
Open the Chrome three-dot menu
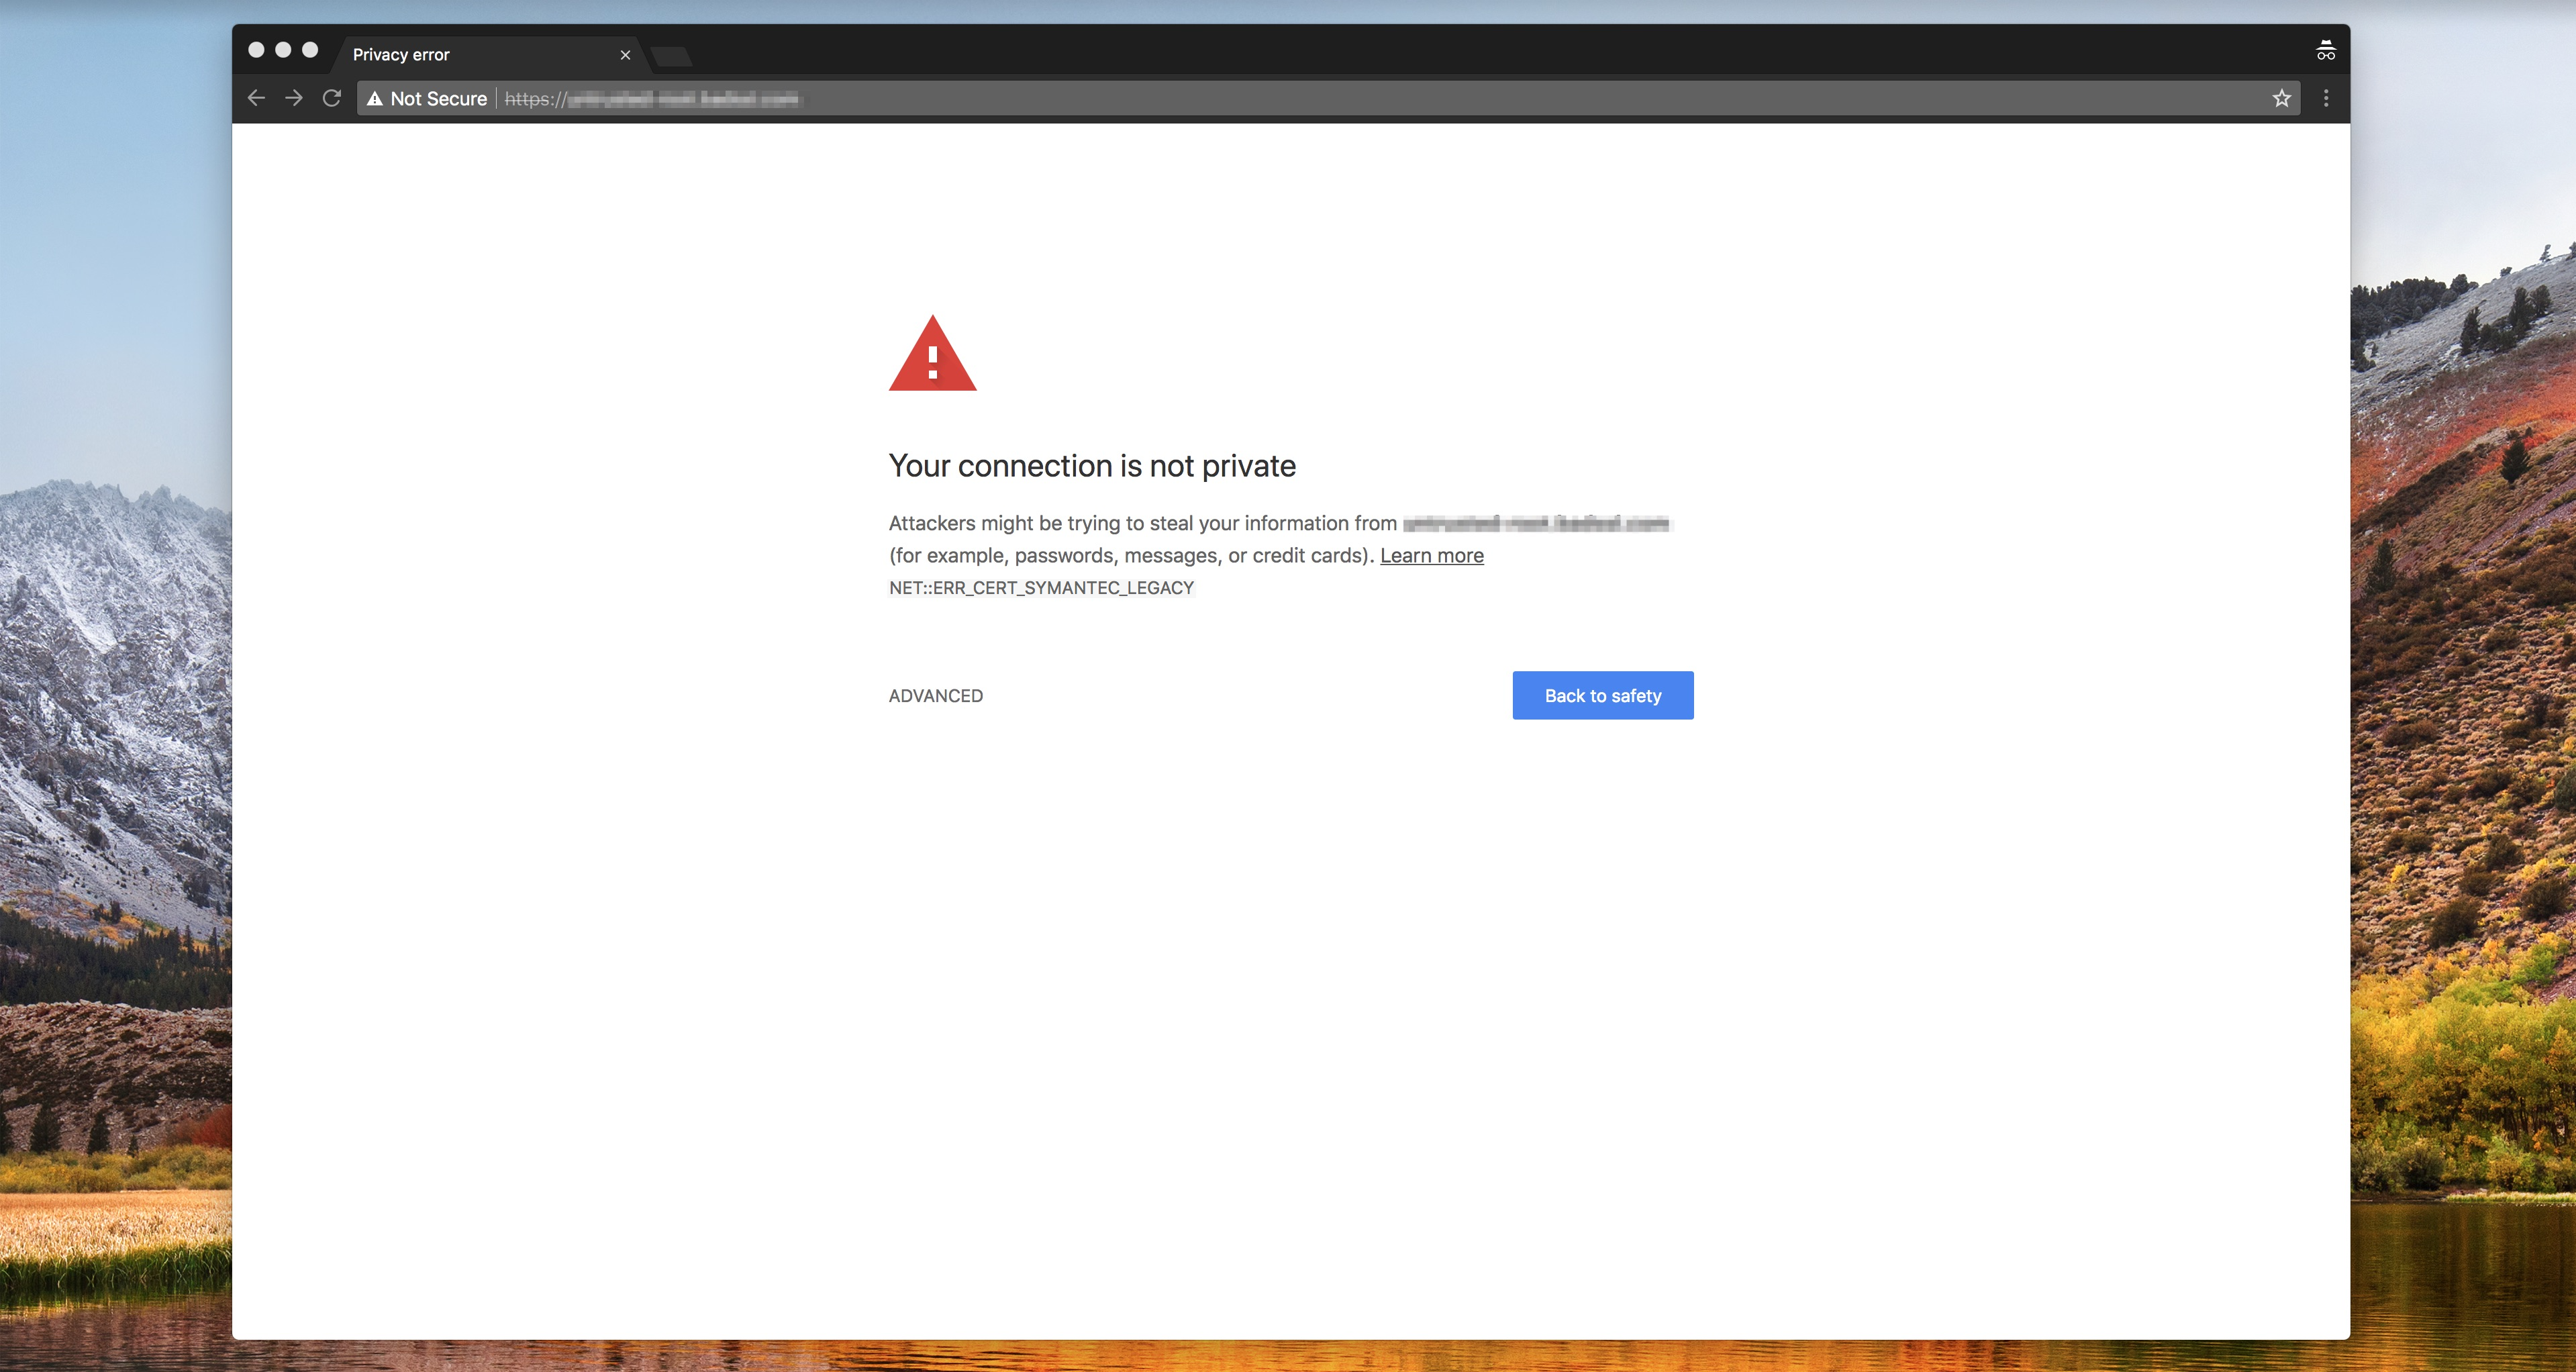[x=2326, y=98]
